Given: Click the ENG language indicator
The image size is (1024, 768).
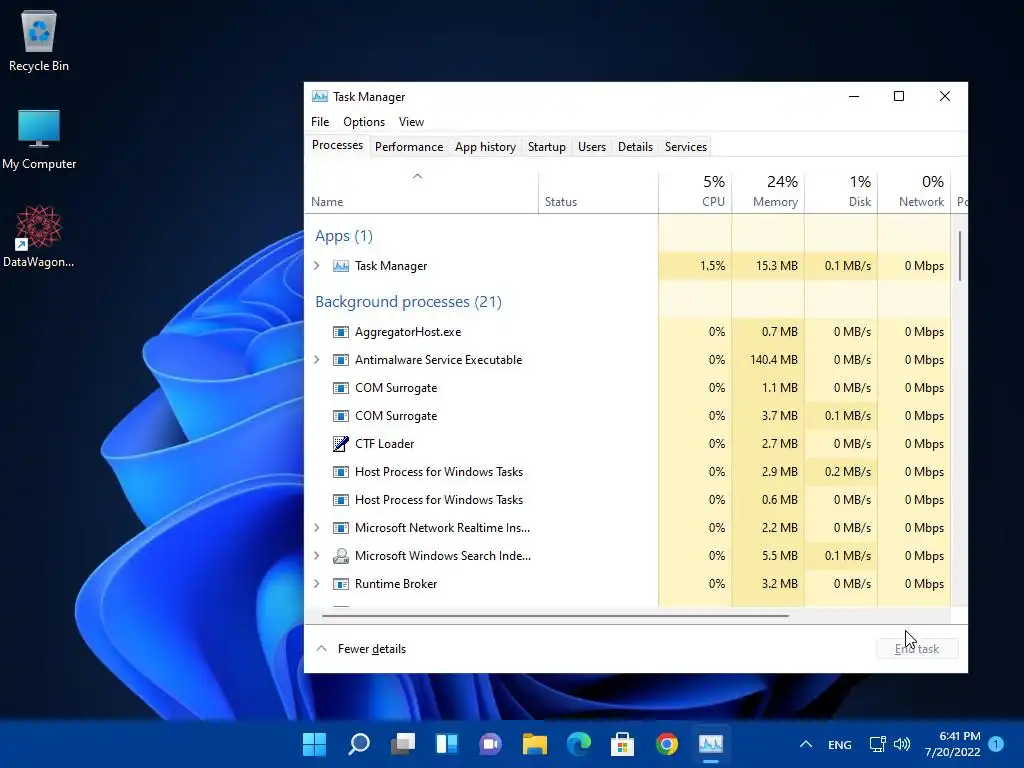Looking at the screenshot, I should tap(840, 744).
